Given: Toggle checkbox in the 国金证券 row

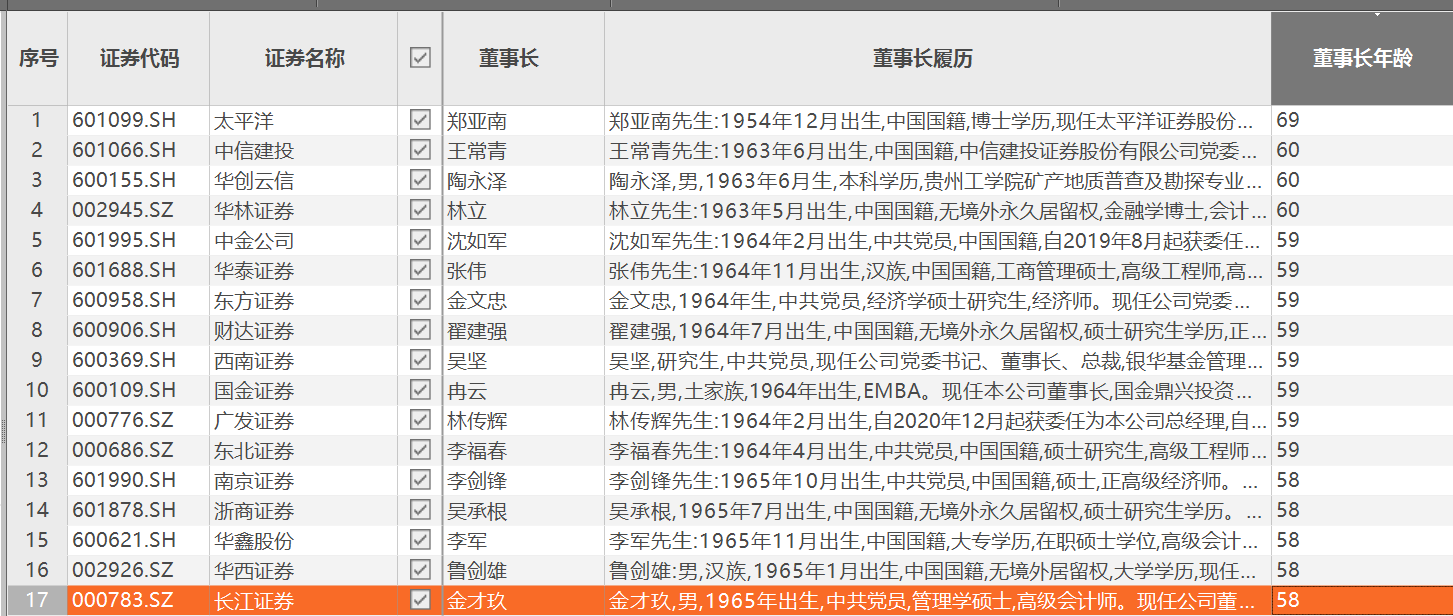Looking at the screenshot, I should [x=420, y=390].
